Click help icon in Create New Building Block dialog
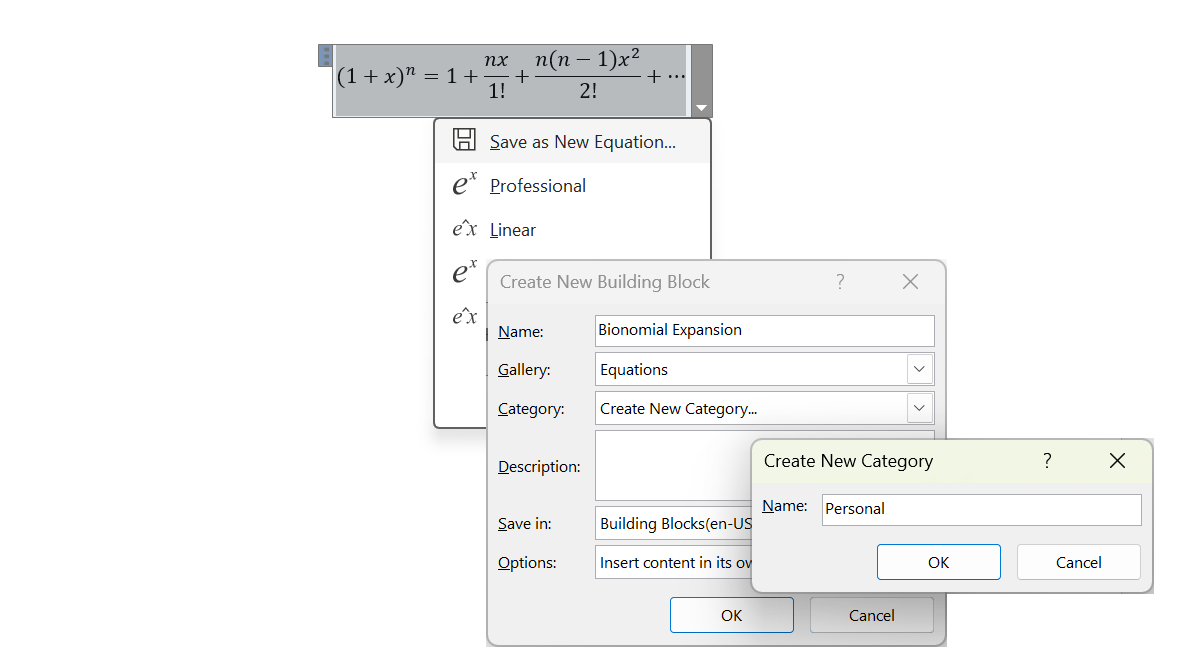The width and height of the screenshot is (1191, 663). (840, 282)
